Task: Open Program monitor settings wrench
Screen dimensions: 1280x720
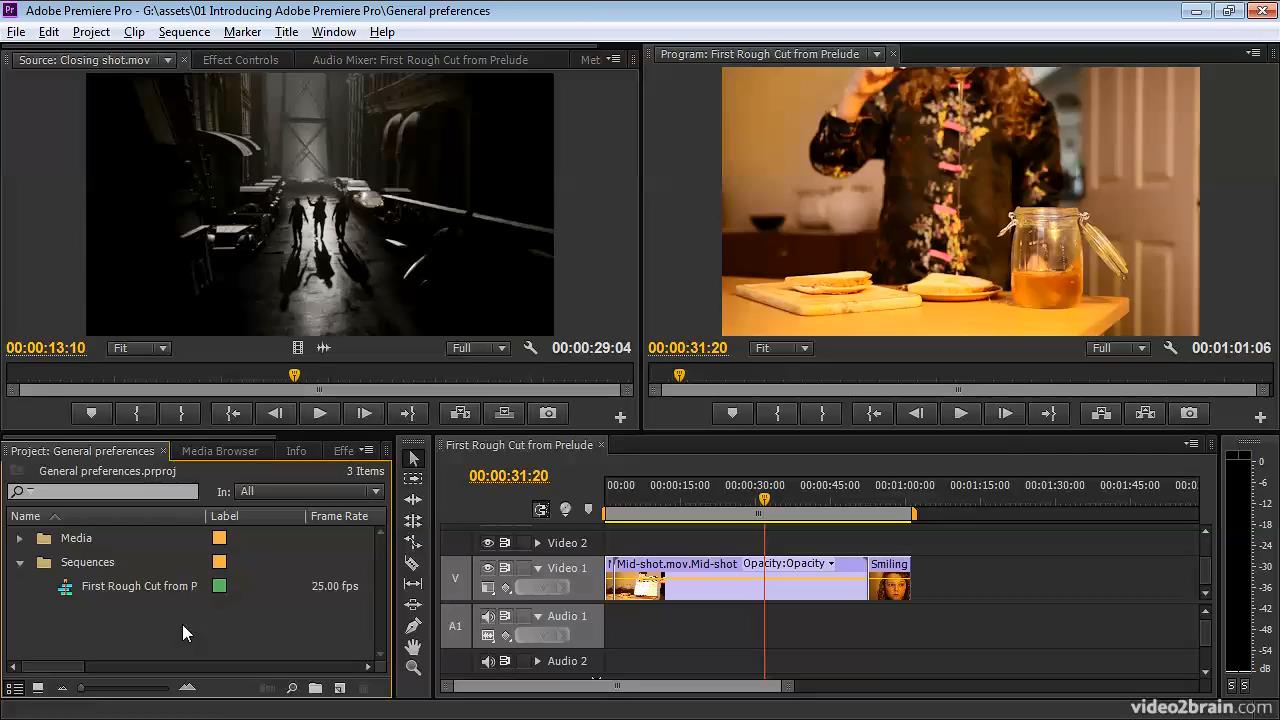Action: 1171,348
